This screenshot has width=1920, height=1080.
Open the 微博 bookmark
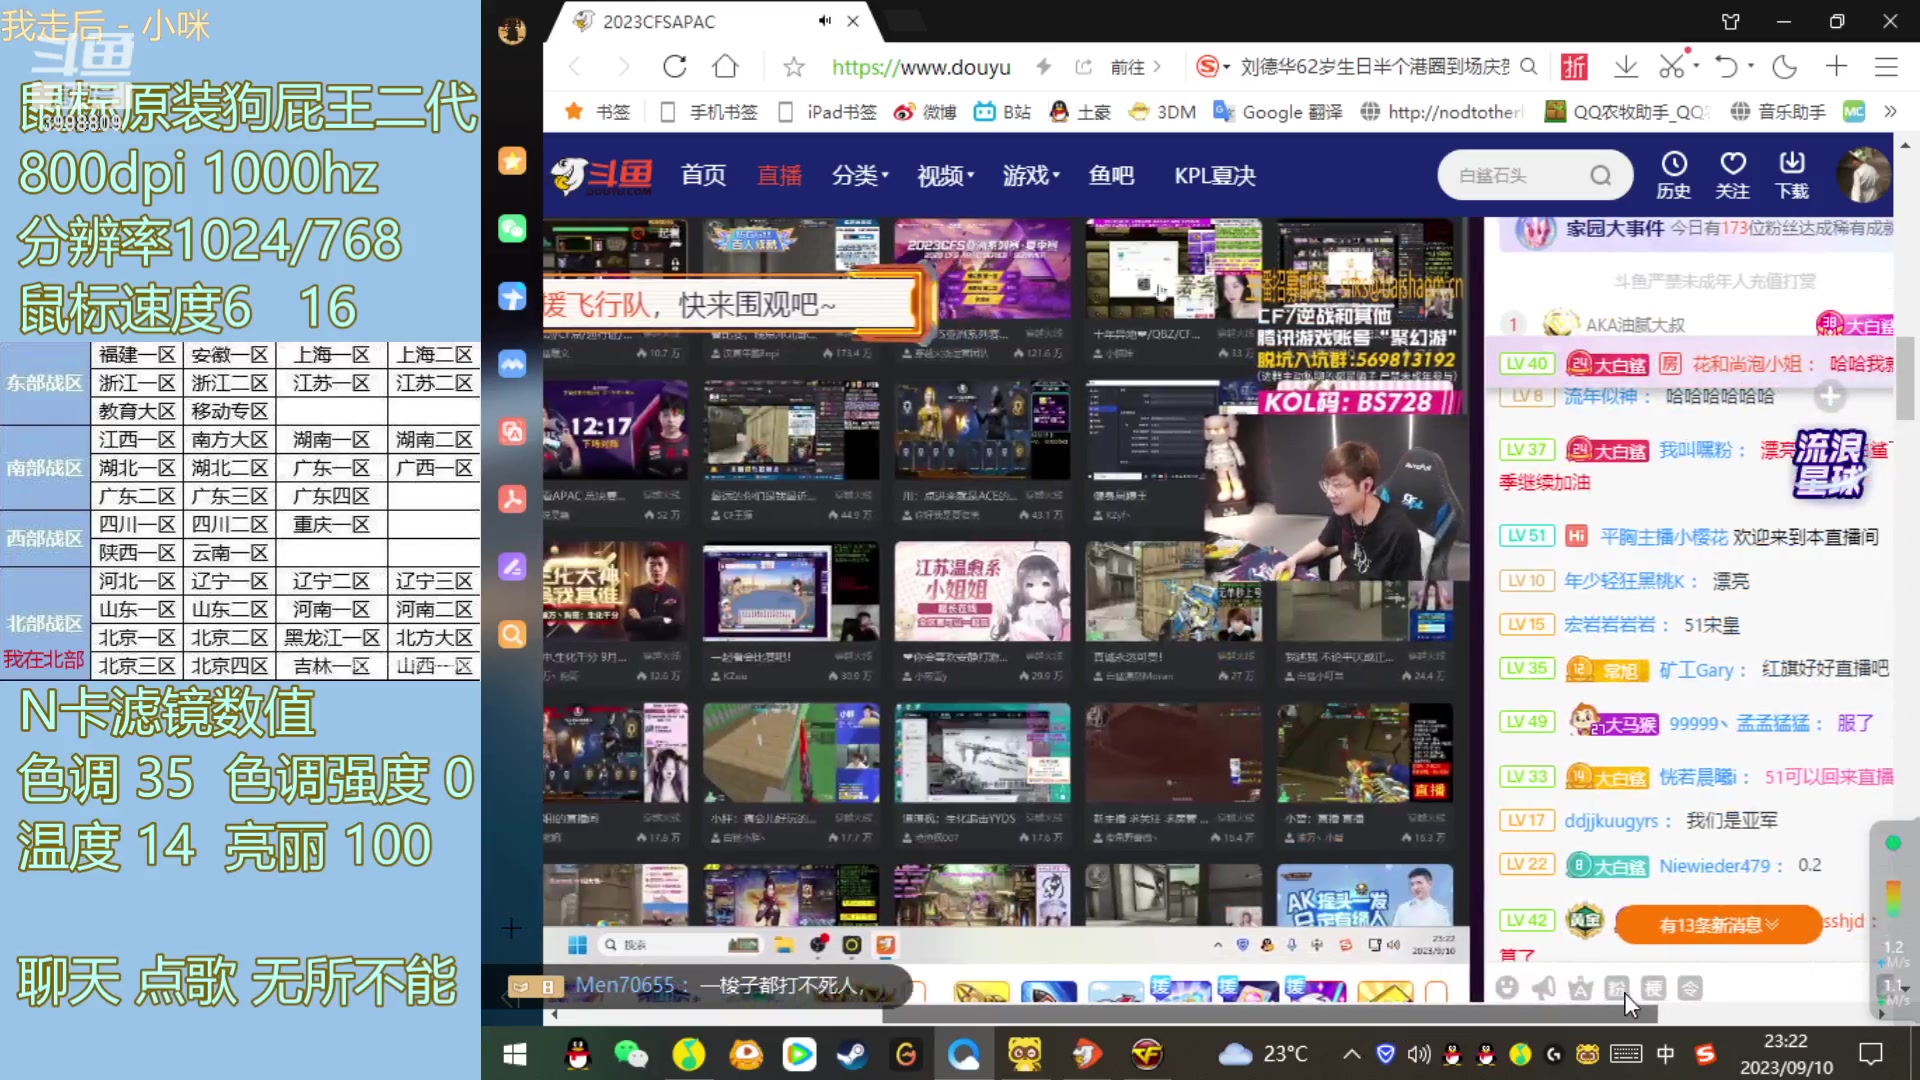coord(925,112)
